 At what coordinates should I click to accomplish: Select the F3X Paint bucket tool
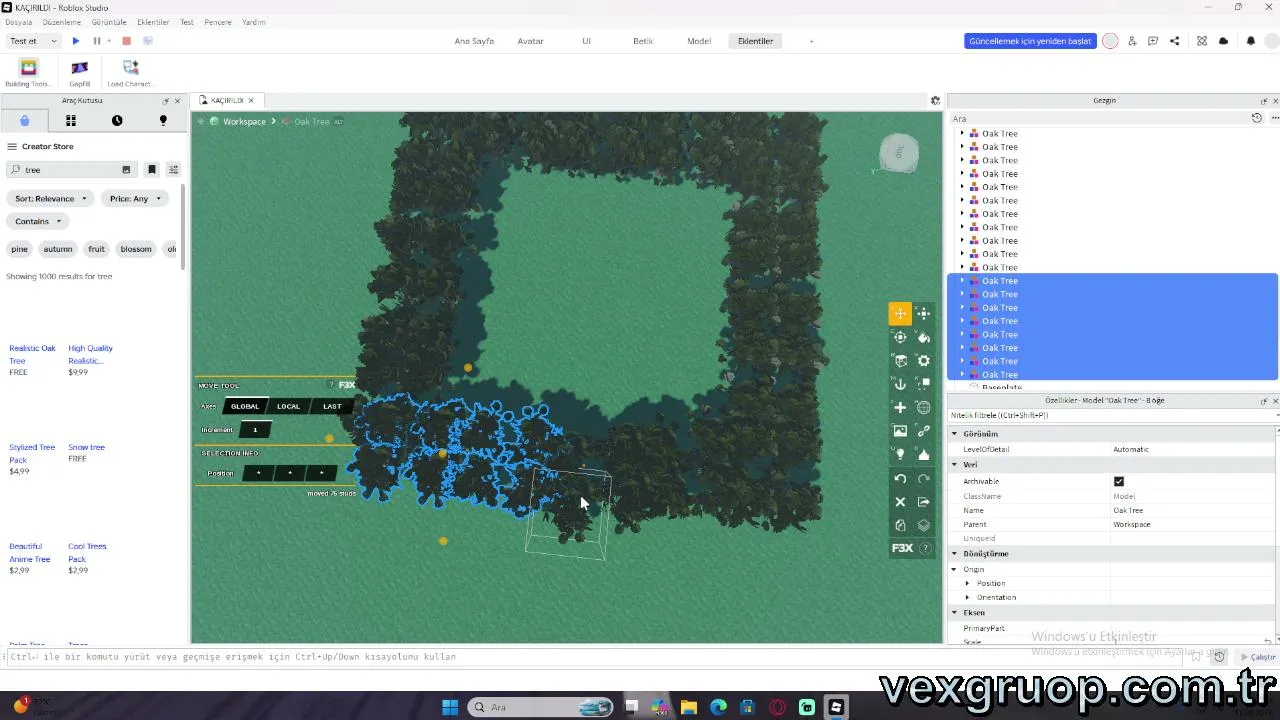pos(924,338)
